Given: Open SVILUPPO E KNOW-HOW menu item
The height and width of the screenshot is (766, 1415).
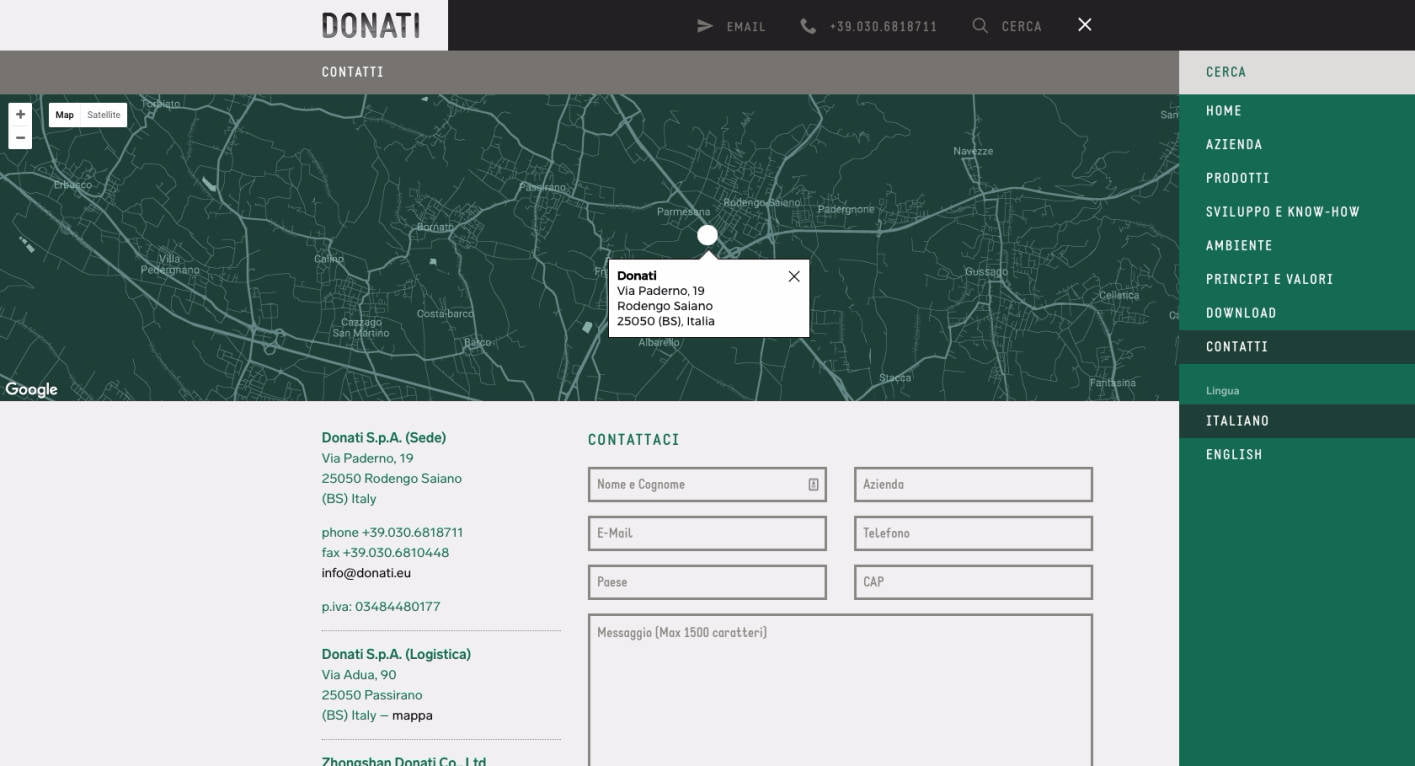Looking at the screenshot, I should (x=1297, y=212).
